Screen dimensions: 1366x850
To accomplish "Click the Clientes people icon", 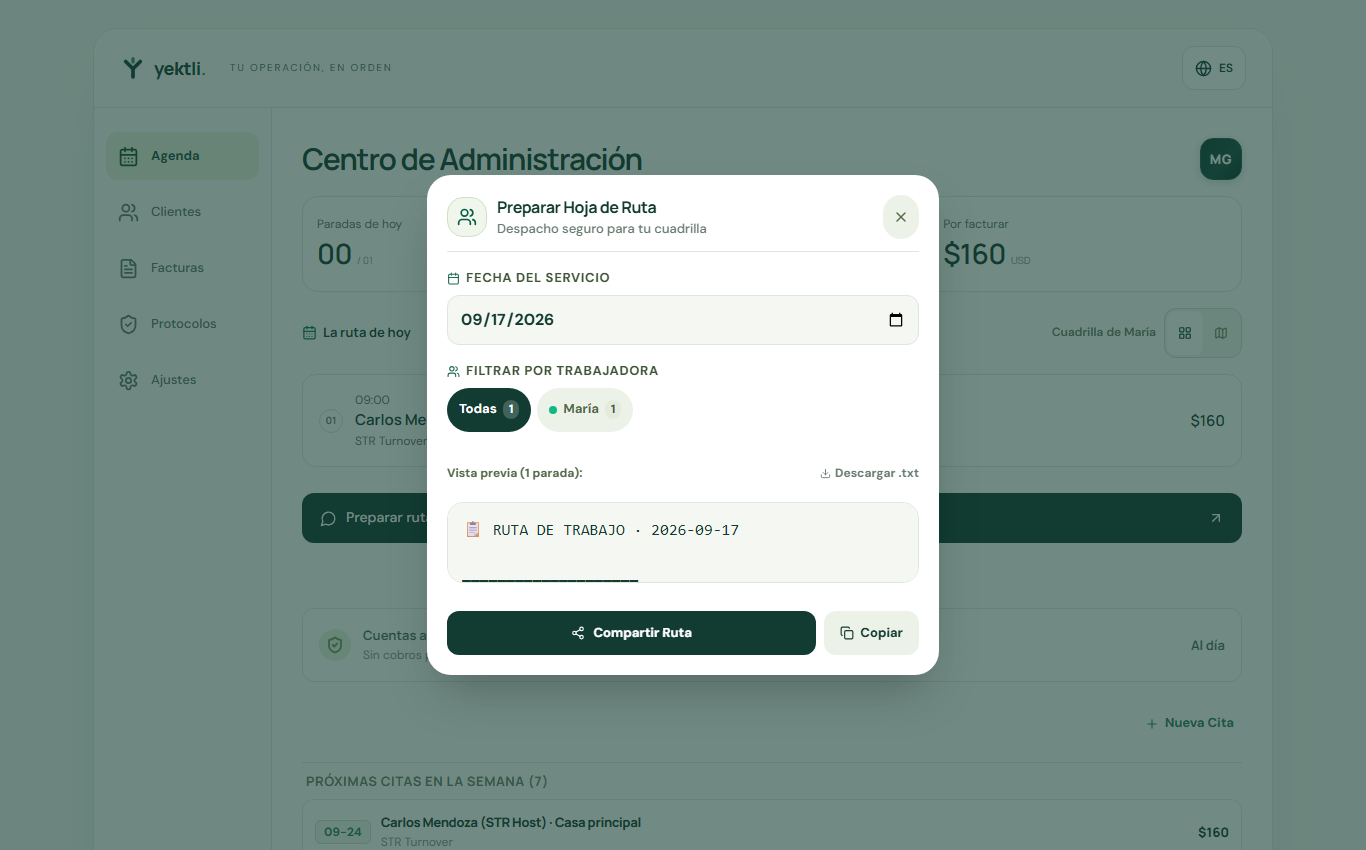I will [x=128, y=212].
